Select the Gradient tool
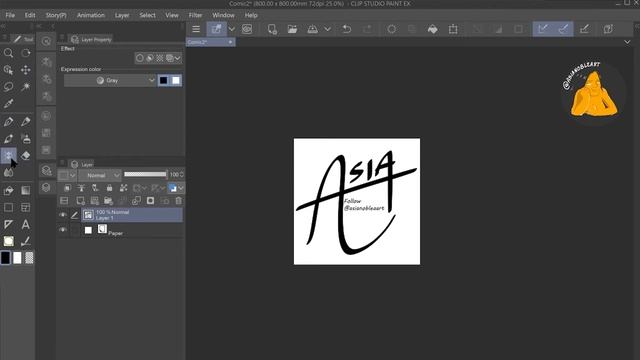 (26, 191)
